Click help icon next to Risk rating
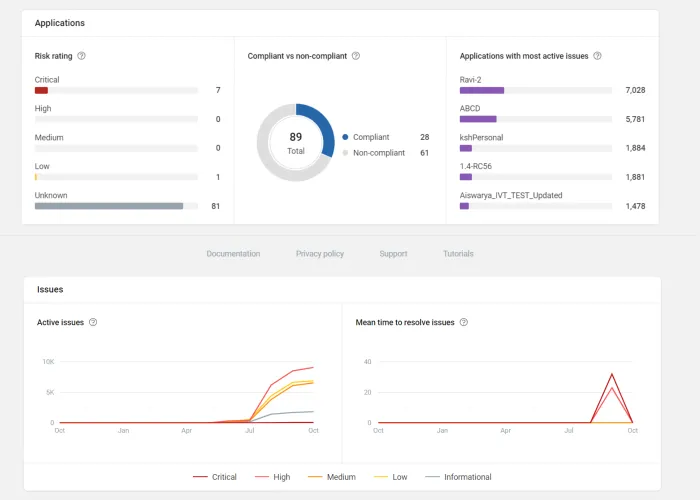The height and width of the screenshot is (500, 700). pyautogui.click(x=82, y=56)
